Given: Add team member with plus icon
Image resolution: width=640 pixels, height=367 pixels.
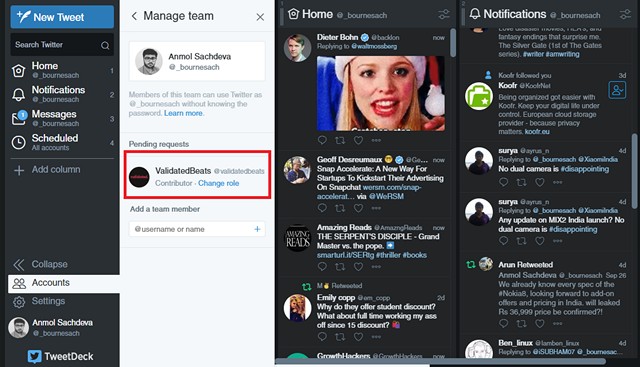Looking at the screenshot, I should coord(257,229).
